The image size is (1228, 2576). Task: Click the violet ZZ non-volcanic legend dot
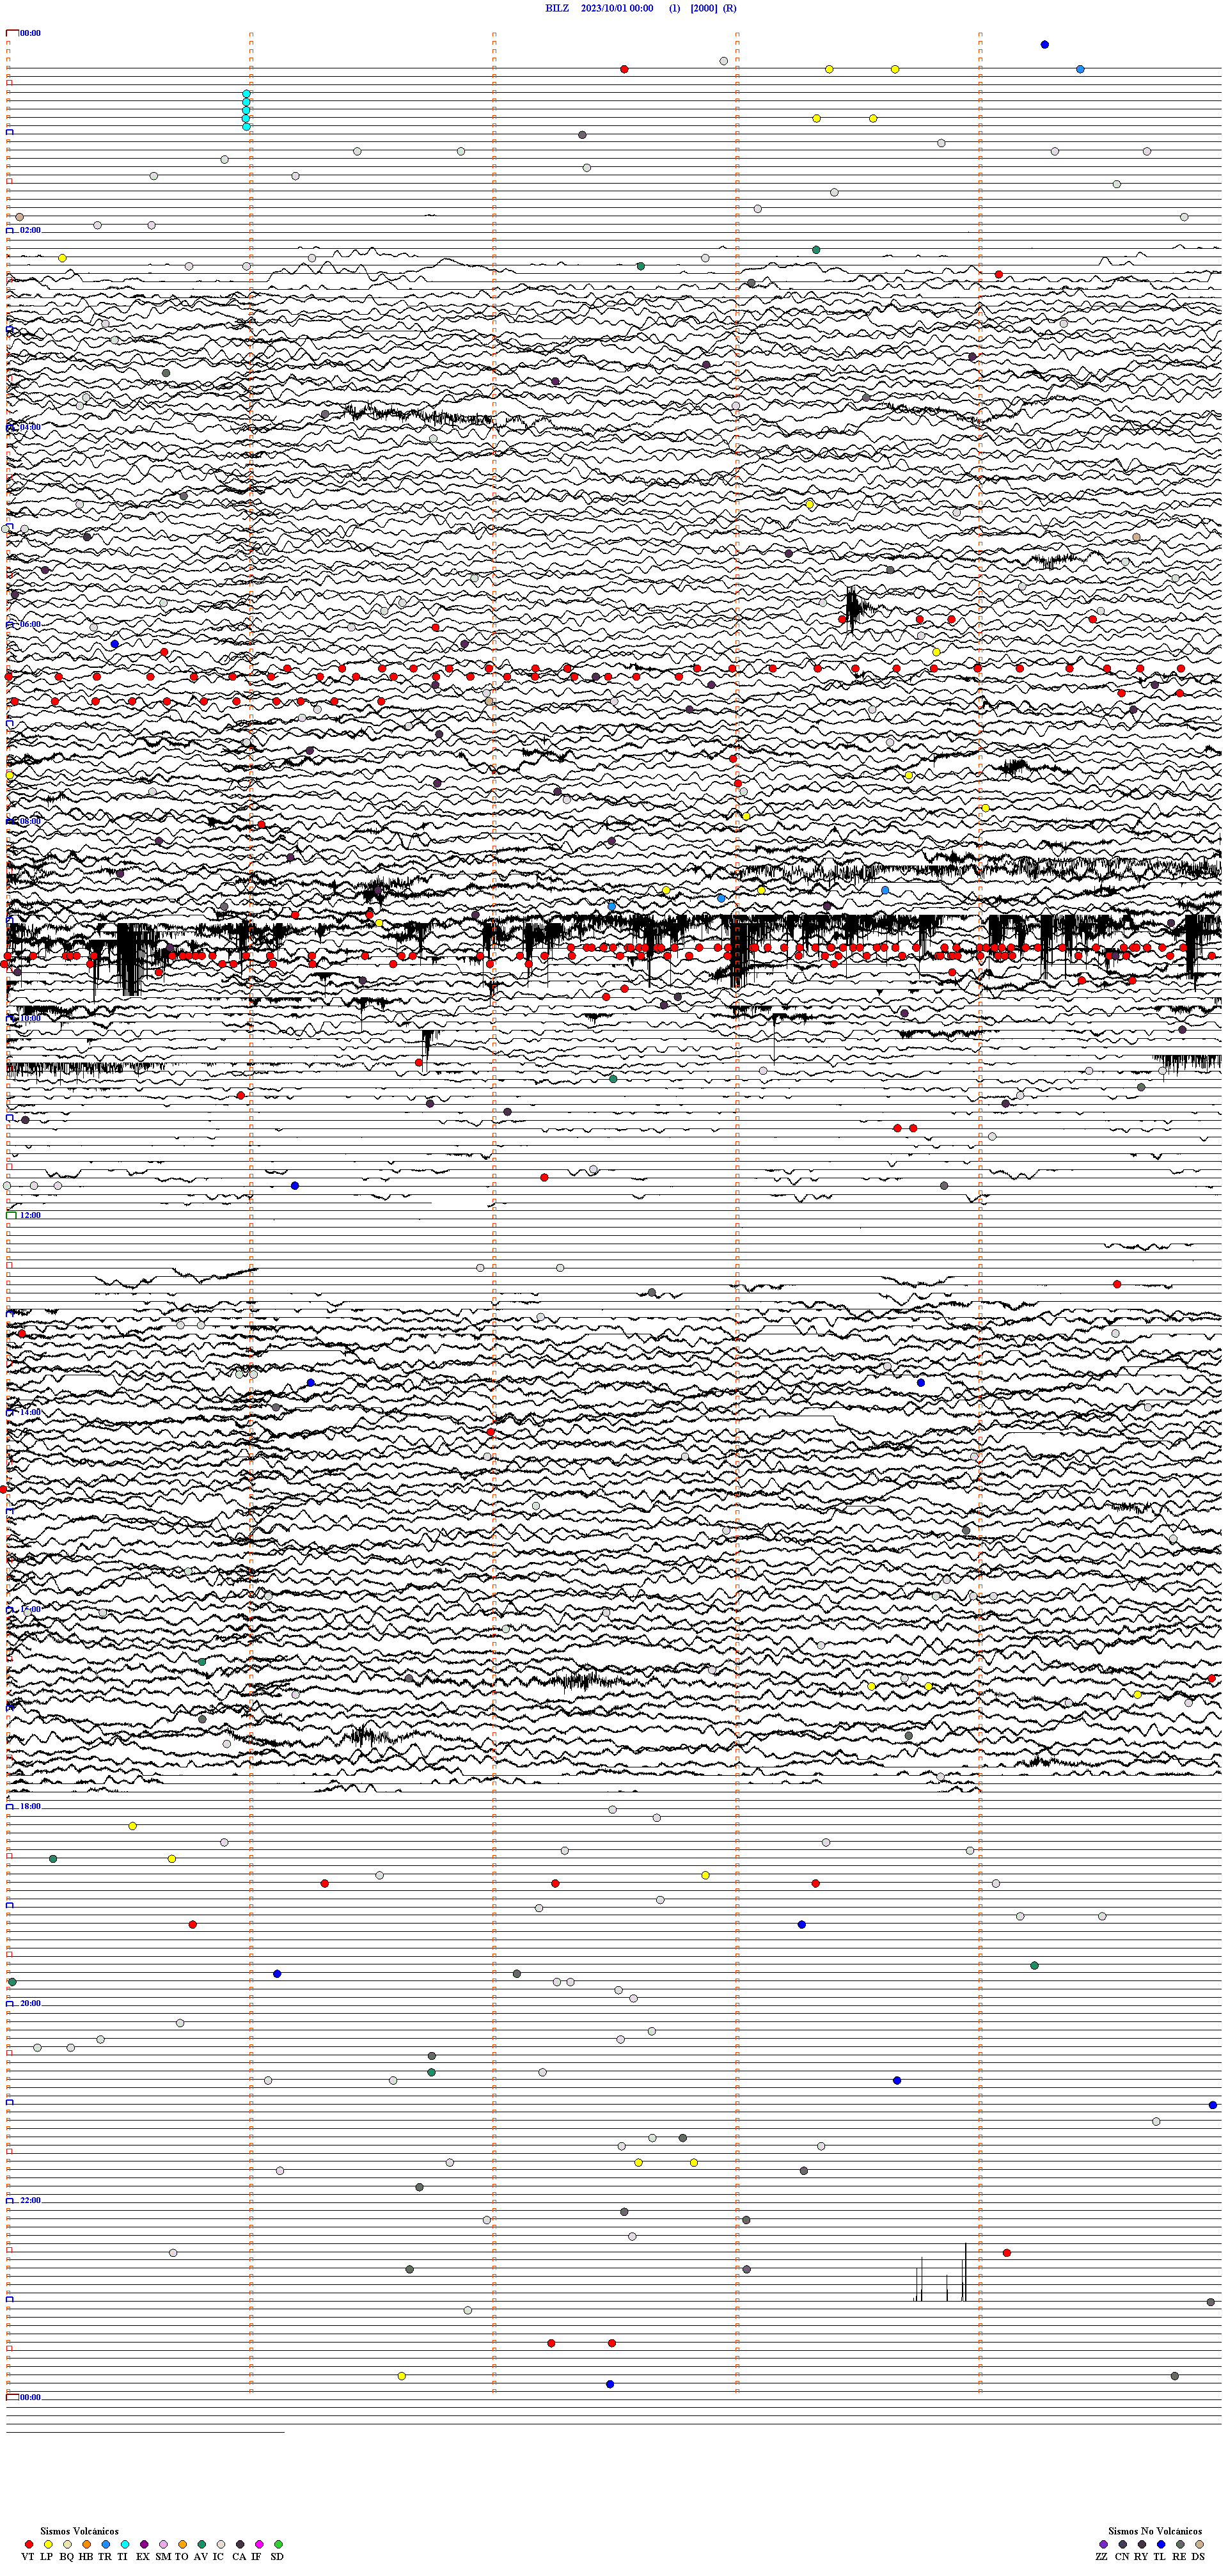(x=1103, y=2544)
